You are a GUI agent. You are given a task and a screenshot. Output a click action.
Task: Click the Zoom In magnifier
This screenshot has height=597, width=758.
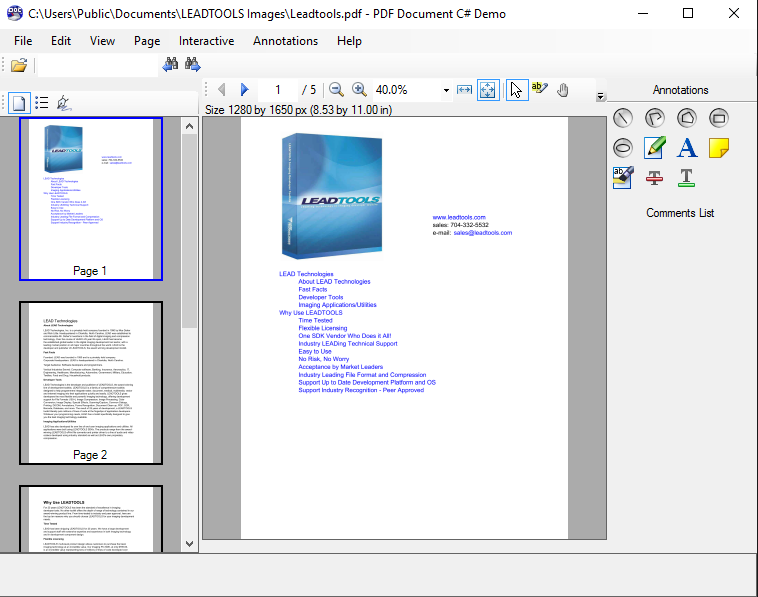pos(359,89)
